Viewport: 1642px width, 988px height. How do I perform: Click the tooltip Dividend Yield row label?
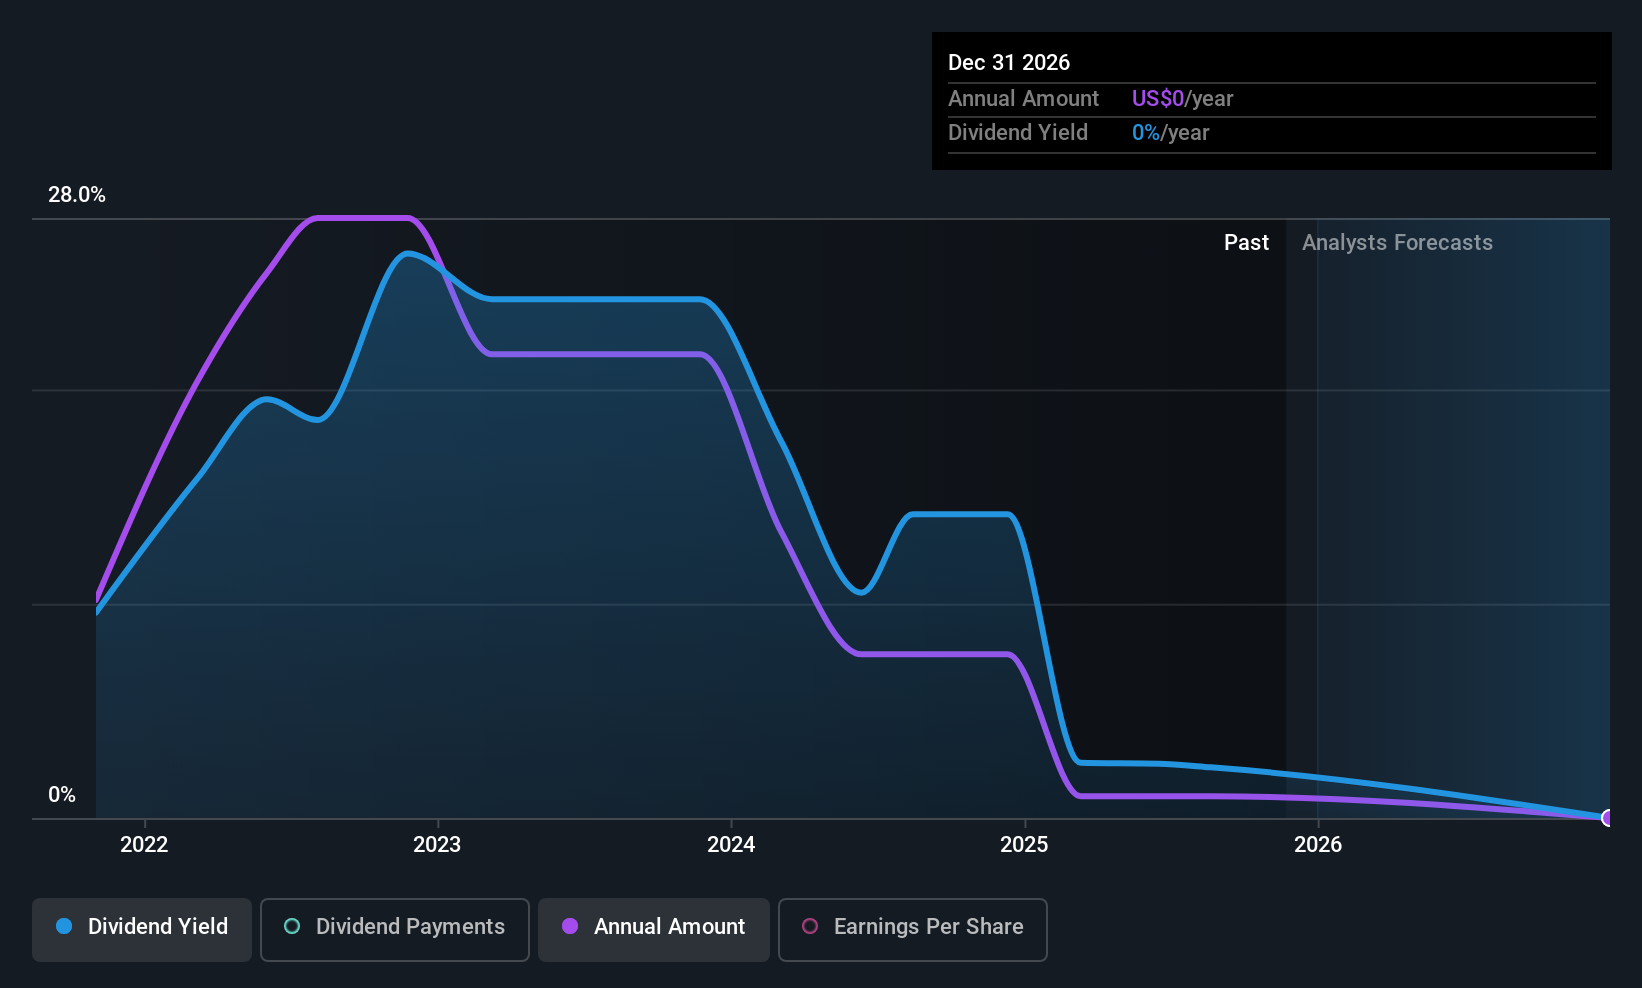tap(1018, 133)
